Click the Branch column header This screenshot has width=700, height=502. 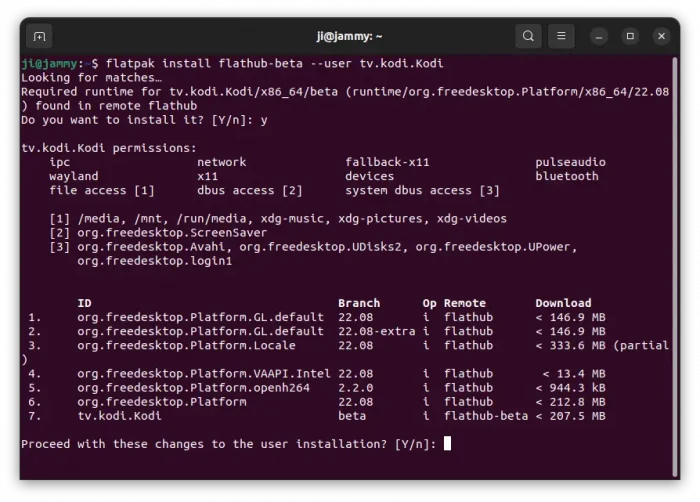[x=359, y=303]
